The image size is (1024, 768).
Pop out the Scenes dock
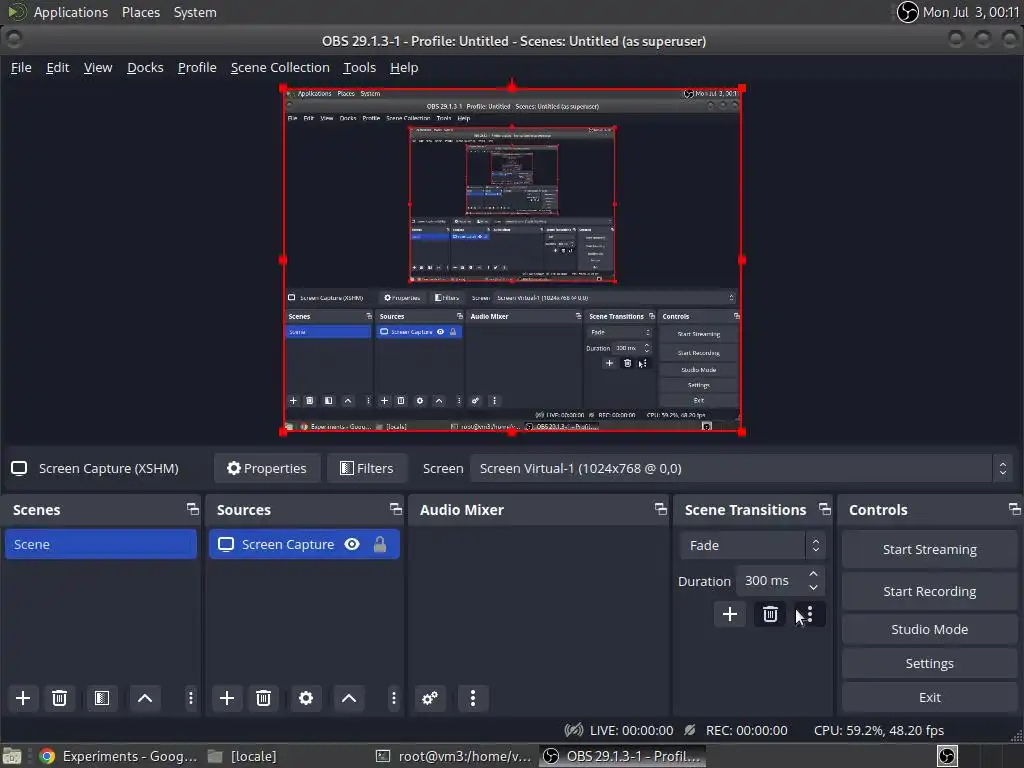pos(193,509)
